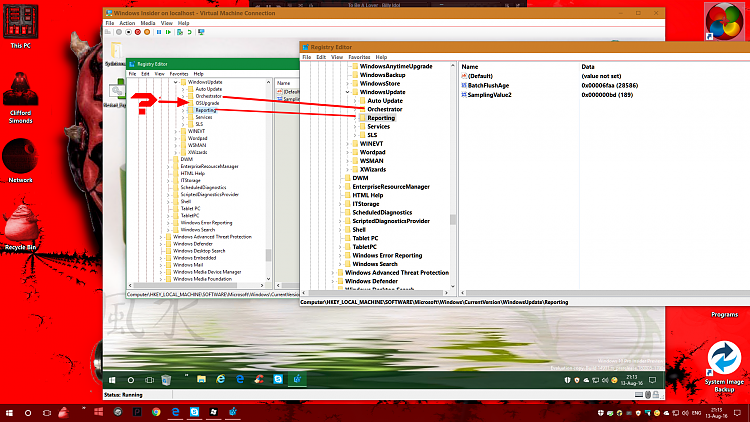Select OSUpgrade key in green-titled Registry Editor
This screenshot has width=750, height=422.
pyautogui.click(x=207, y=103)
